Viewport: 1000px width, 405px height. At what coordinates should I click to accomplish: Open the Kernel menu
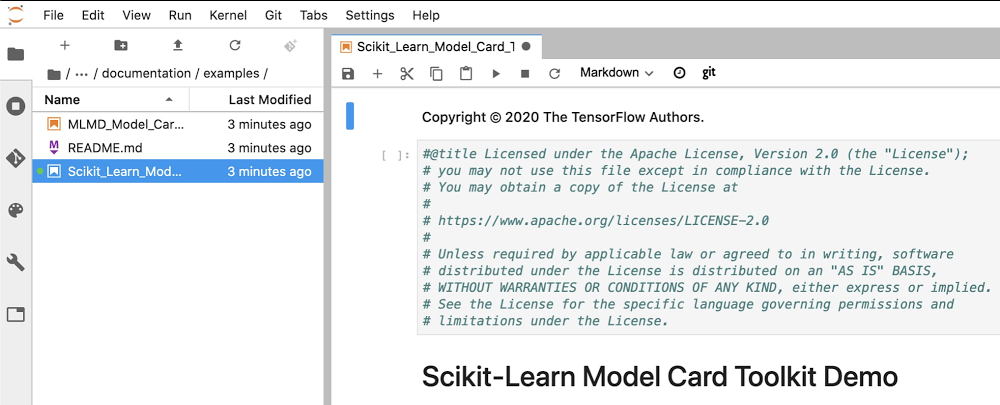[x=228, y=15]
